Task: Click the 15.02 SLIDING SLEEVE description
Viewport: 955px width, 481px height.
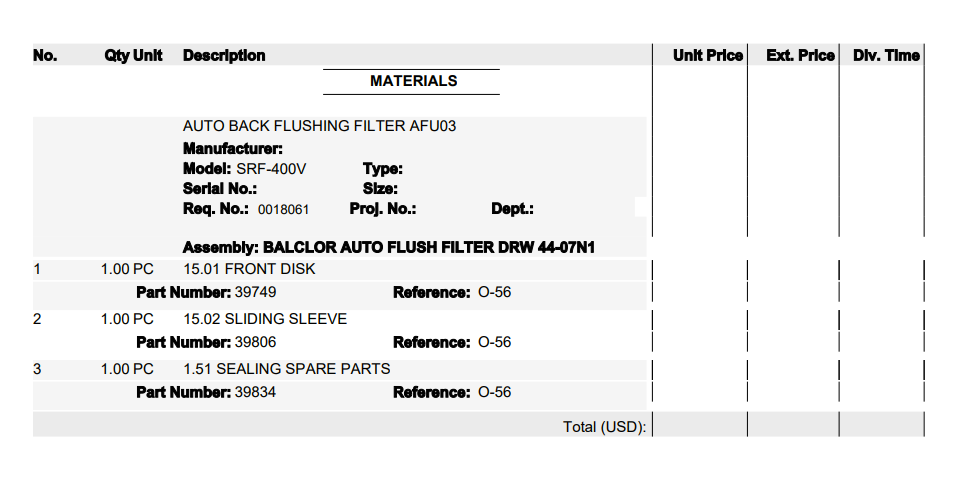Action: (265, 319)
